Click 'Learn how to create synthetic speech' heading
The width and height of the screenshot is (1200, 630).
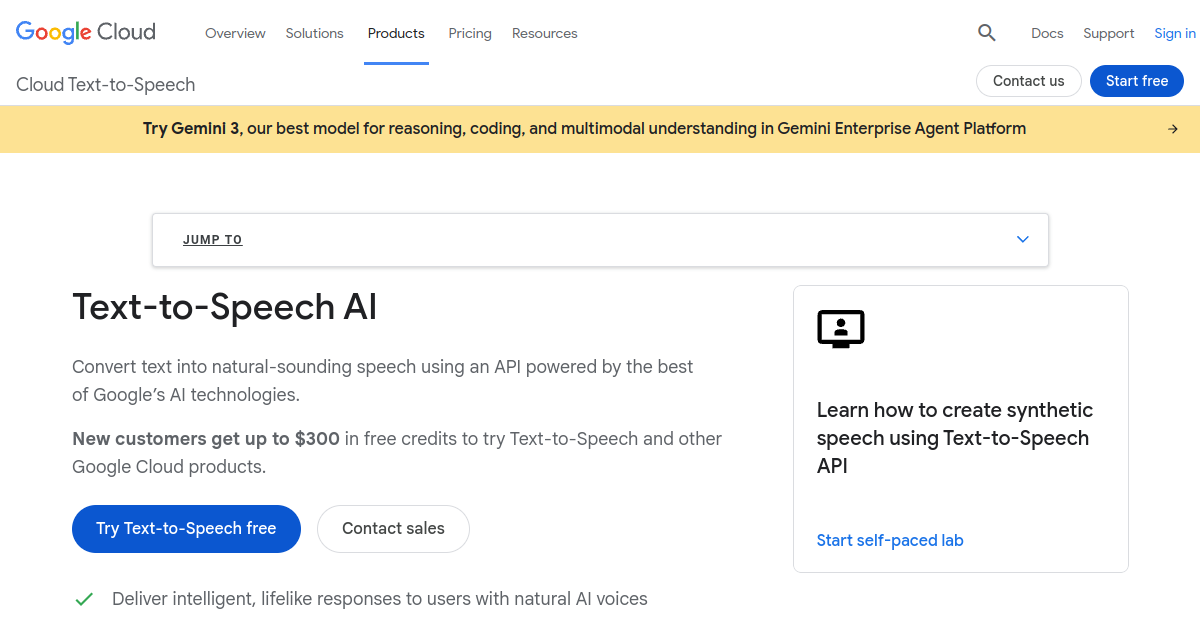click(955, 438)
